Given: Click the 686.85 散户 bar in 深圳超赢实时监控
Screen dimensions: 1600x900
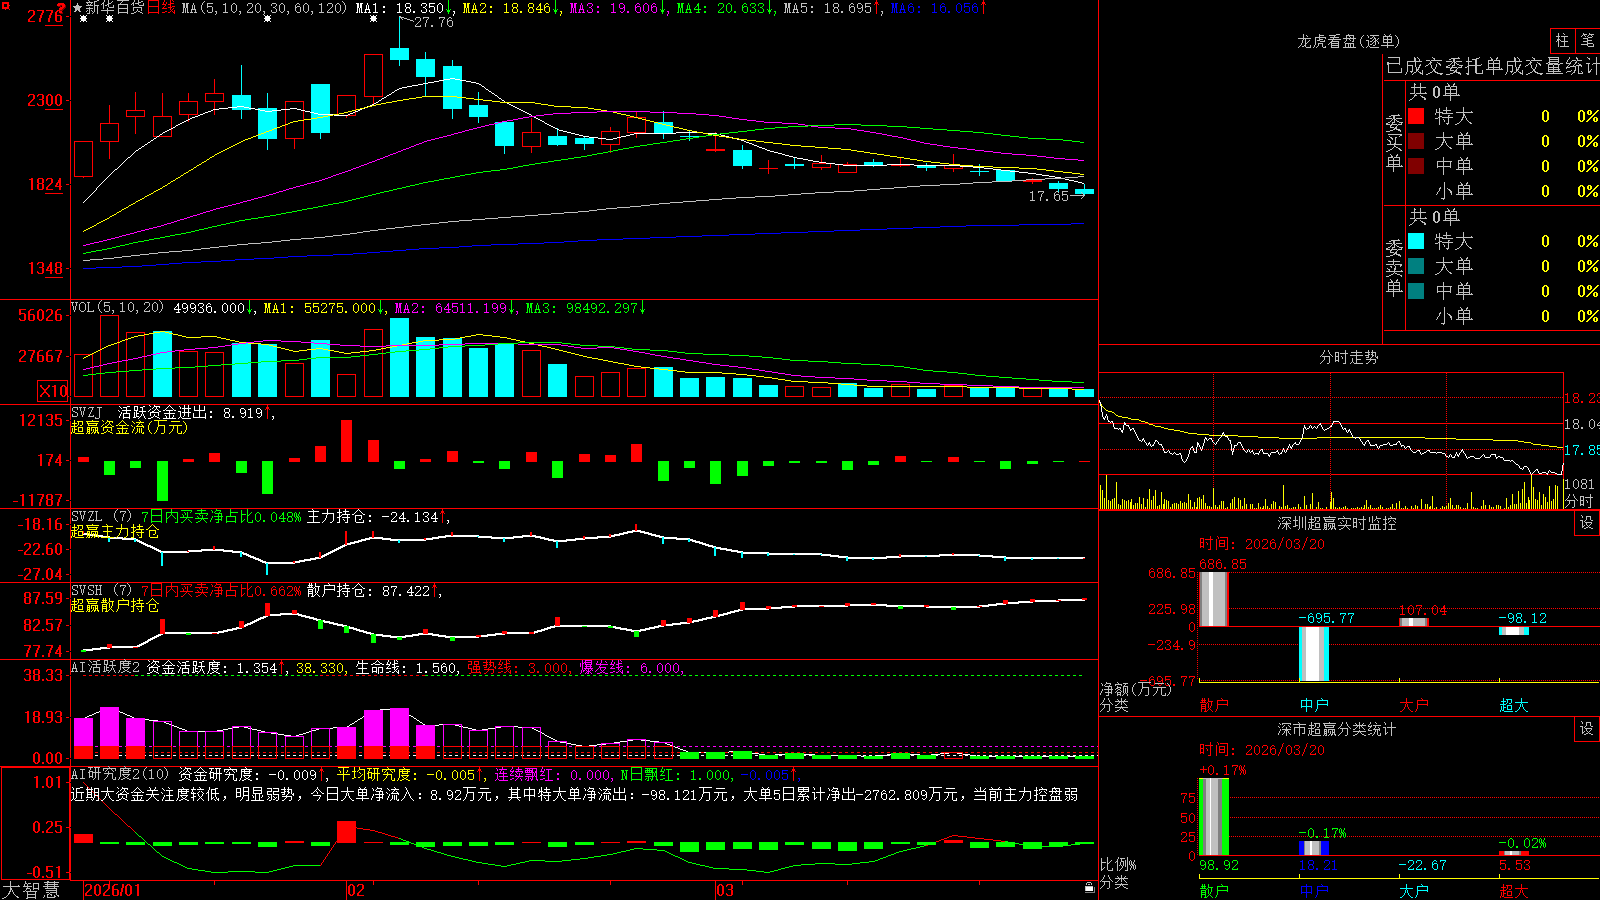Looking at the screenshot, I should click(x=1214, y=599).
